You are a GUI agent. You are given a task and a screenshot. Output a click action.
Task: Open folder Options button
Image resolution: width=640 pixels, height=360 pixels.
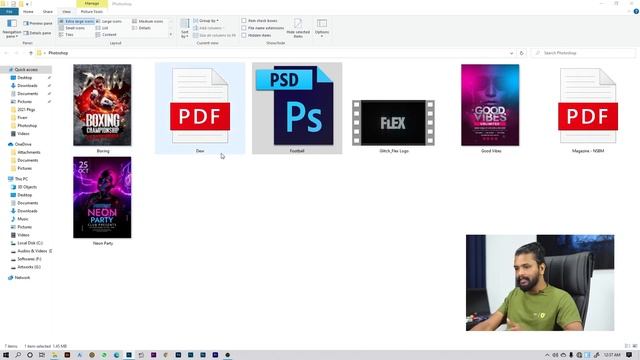322,28
